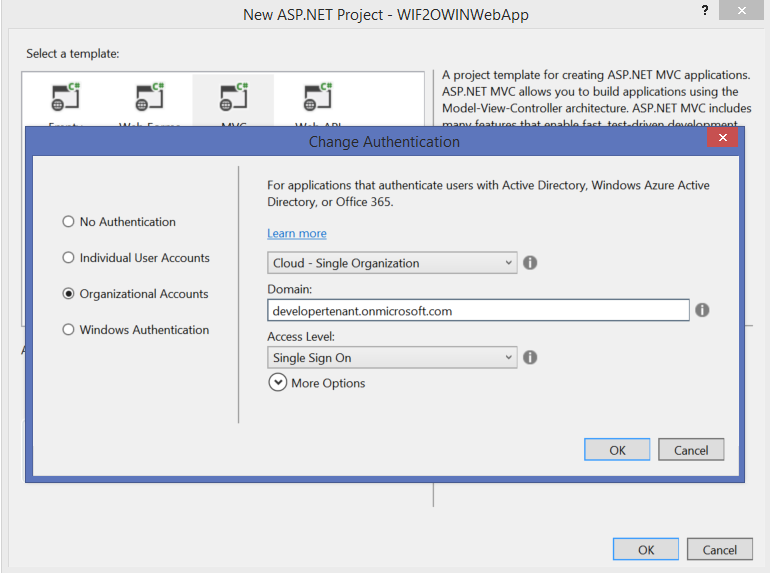Choose Individual User Accounts option
Viewport: 770px width, 573px height.
coord(68,258)
